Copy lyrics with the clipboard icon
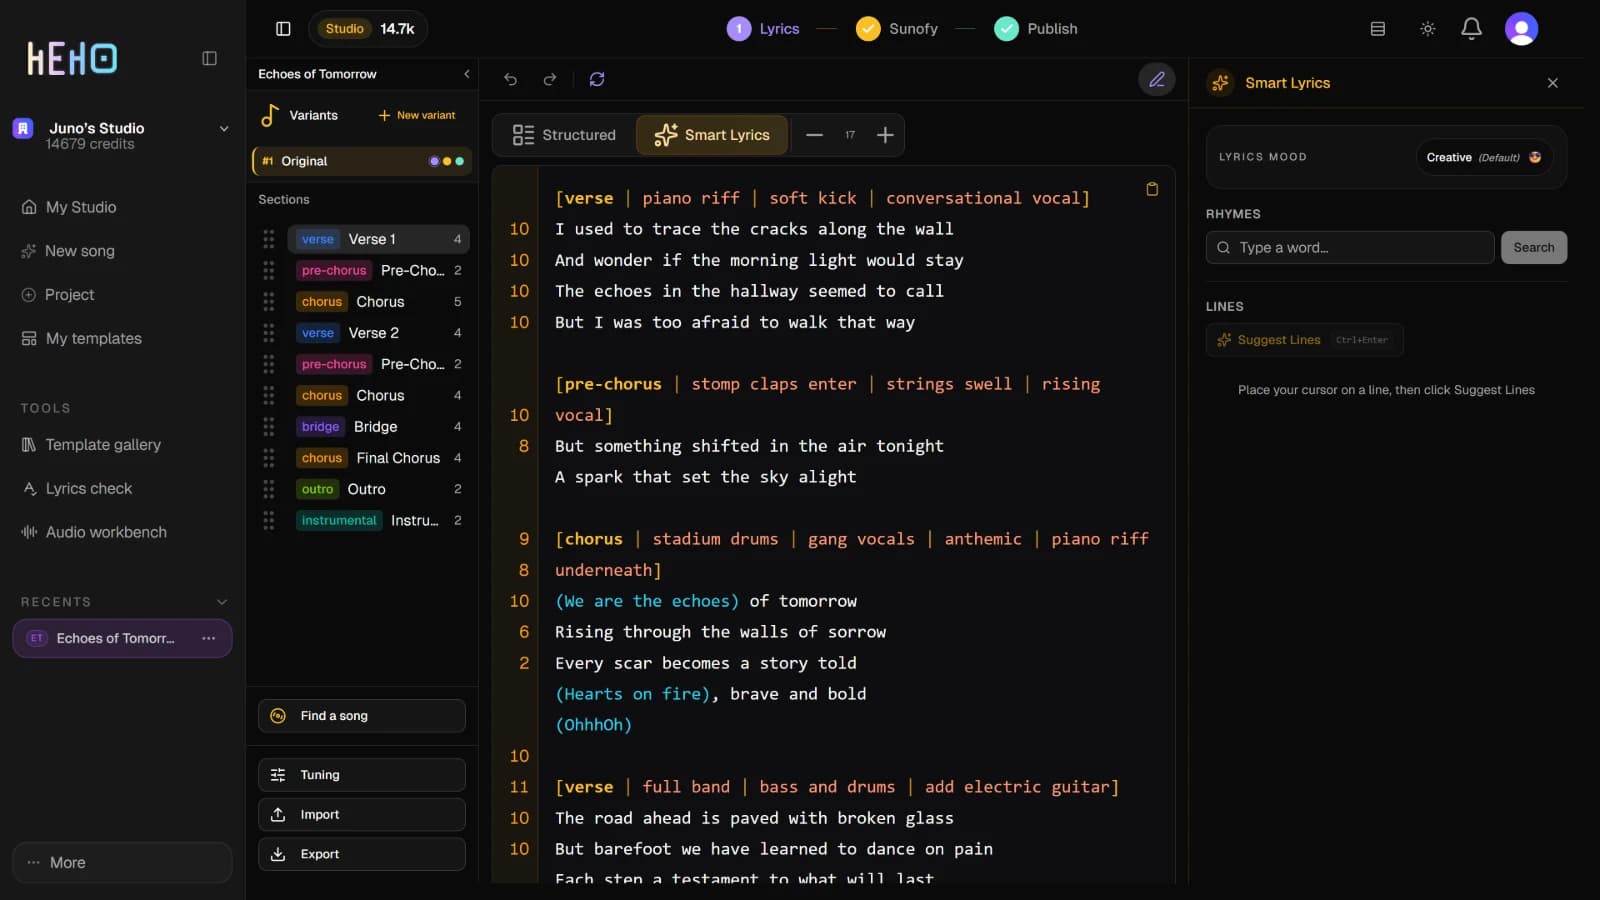The width and height of the screenshot is (1600, 900). (1152, 189)
